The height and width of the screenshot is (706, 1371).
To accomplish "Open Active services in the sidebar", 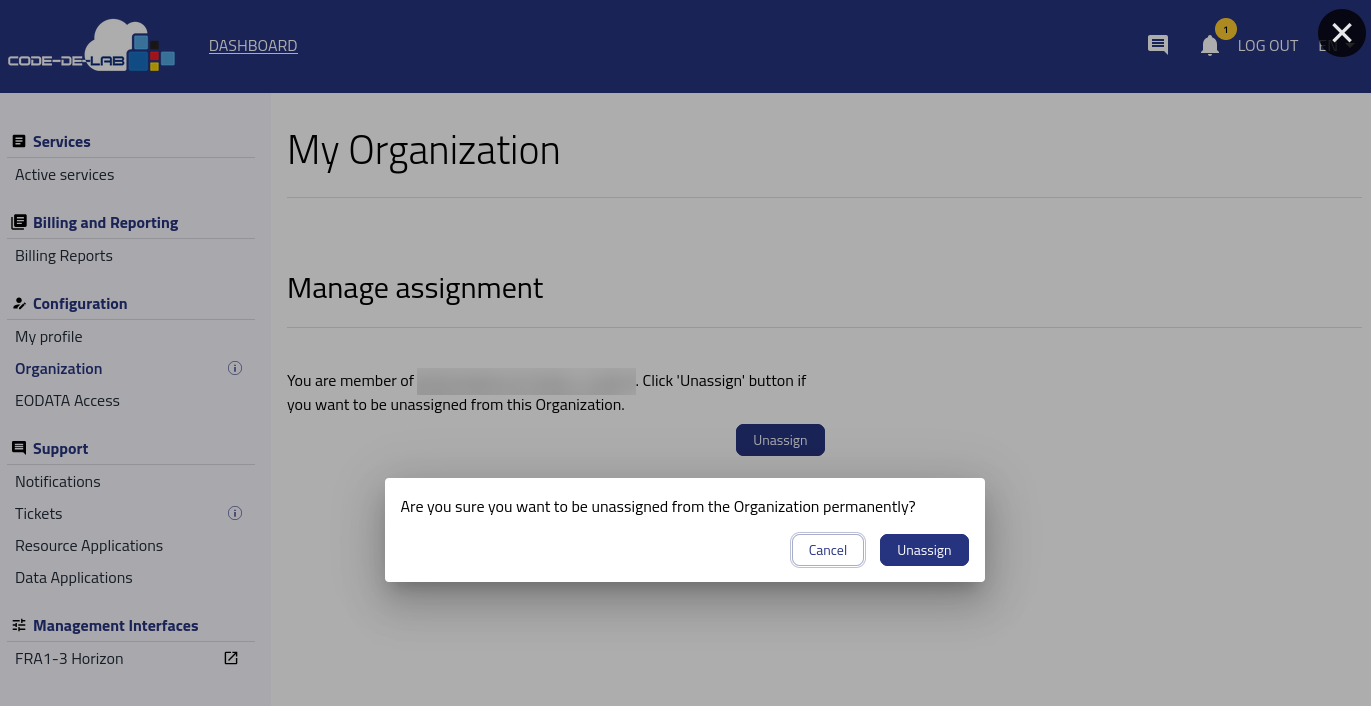I will point(65,175).
